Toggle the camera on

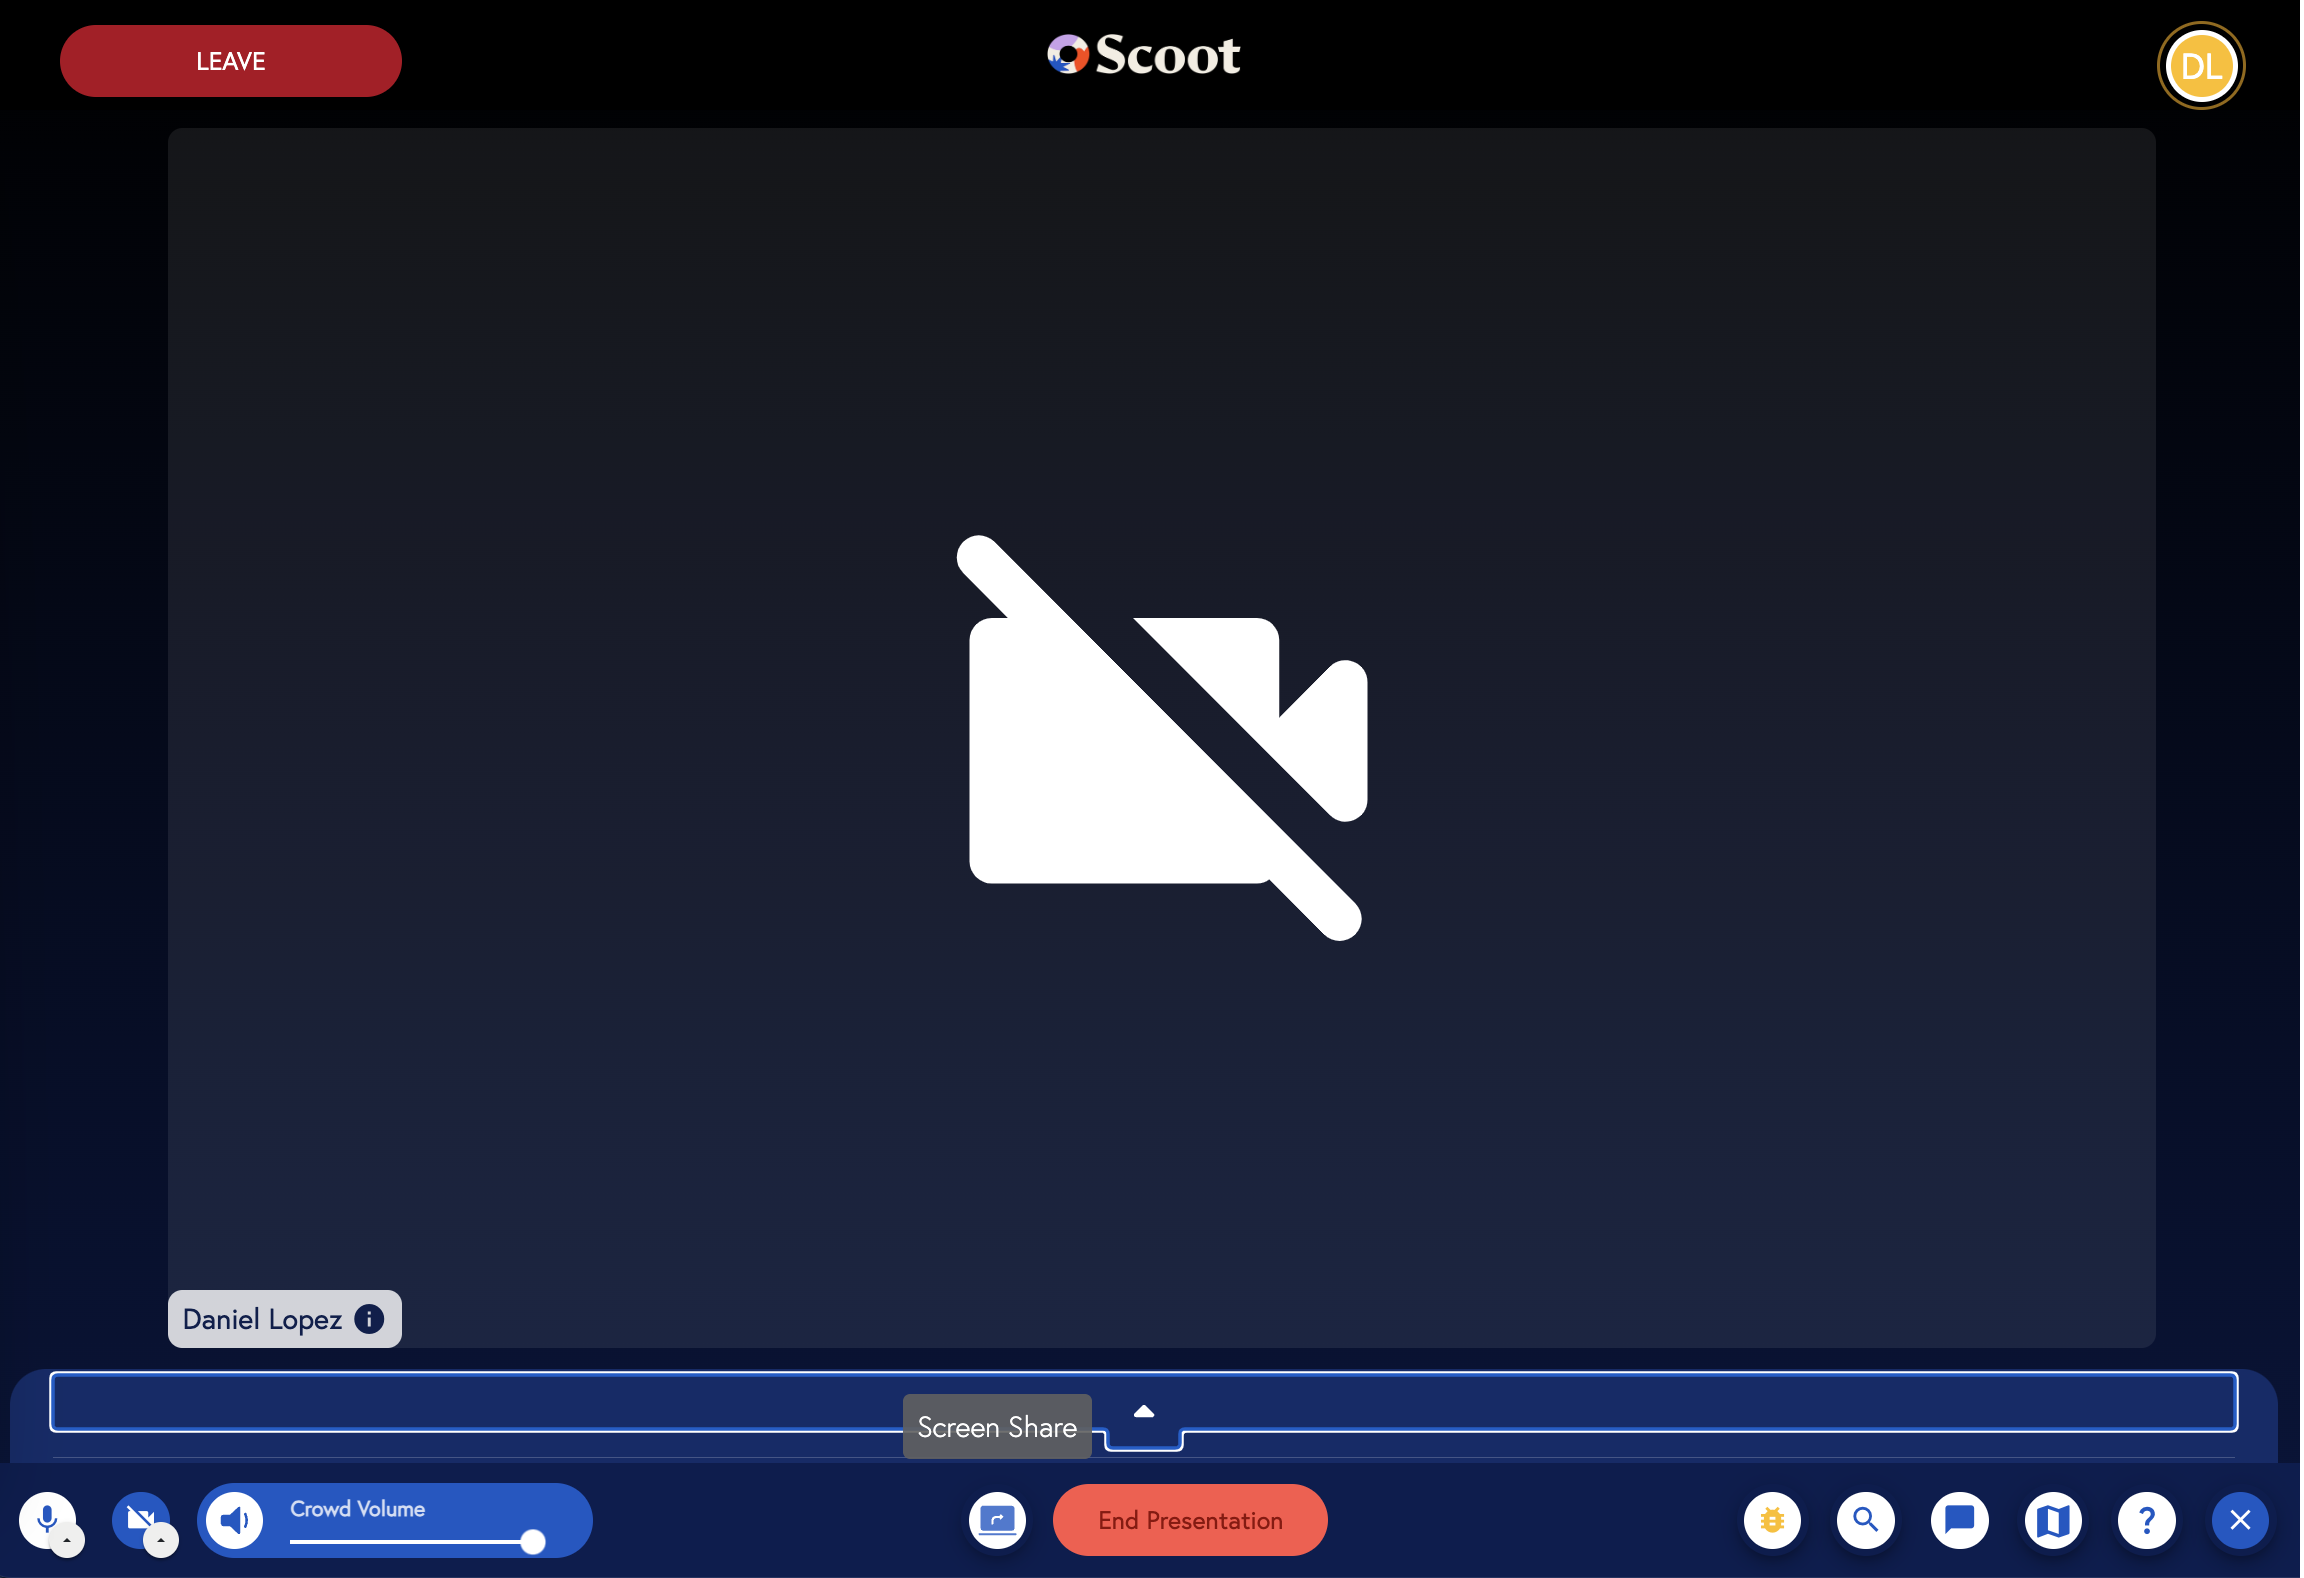139,1519
